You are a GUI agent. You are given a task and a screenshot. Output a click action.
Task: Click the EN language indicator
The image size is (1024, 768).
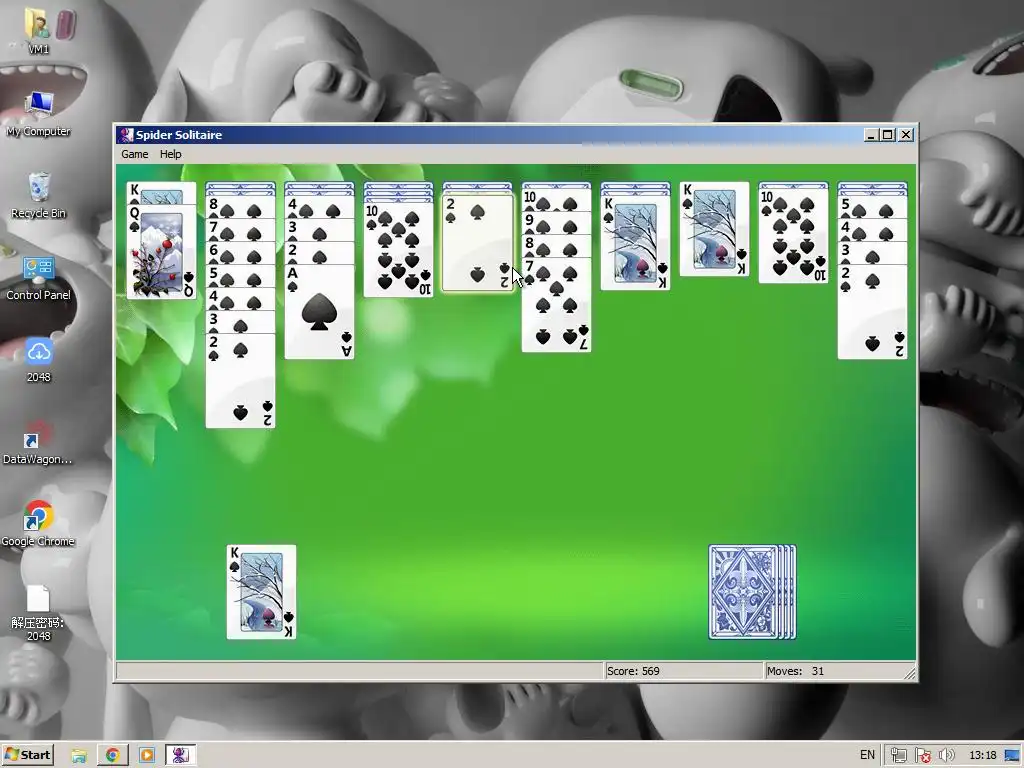click(867, 755)
